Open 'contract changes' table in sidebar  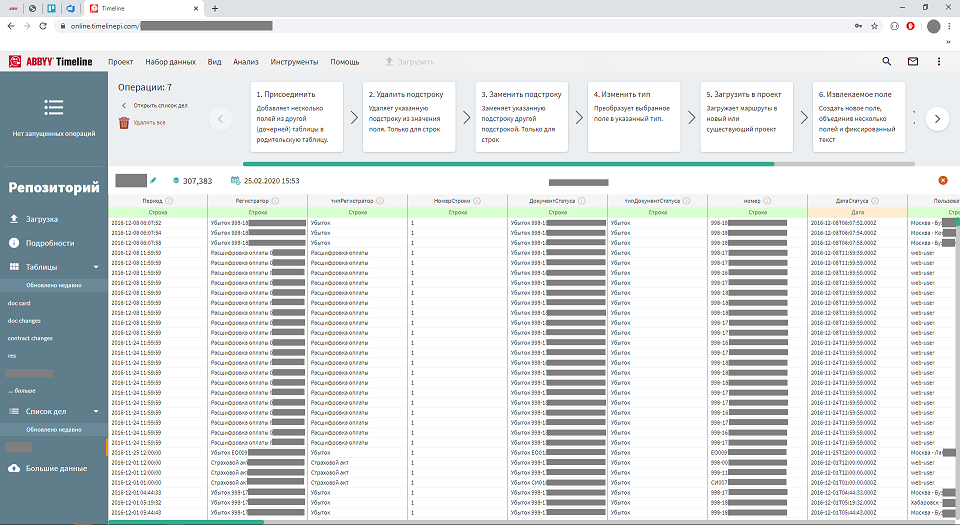pyautogui.click(x=30, y=338)
